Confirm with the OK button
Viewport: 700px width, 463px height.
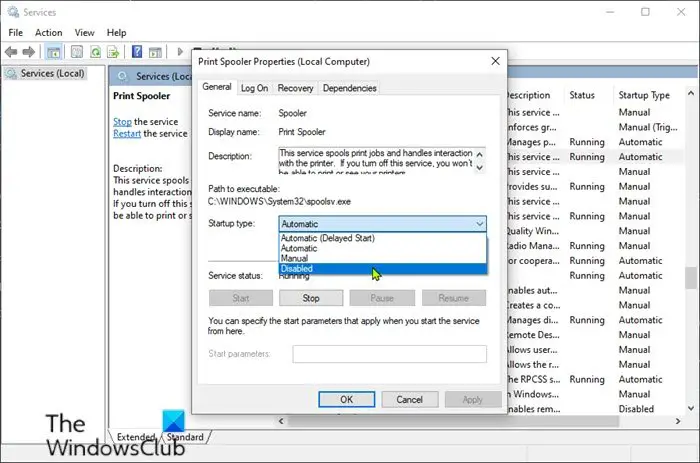click(346, 399)
